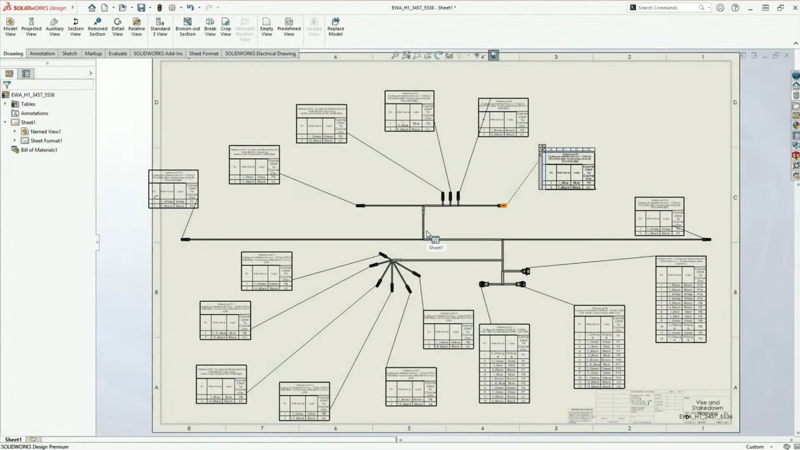
Task: Collapse the Sheet1 tree node
Action: [5, 122]
